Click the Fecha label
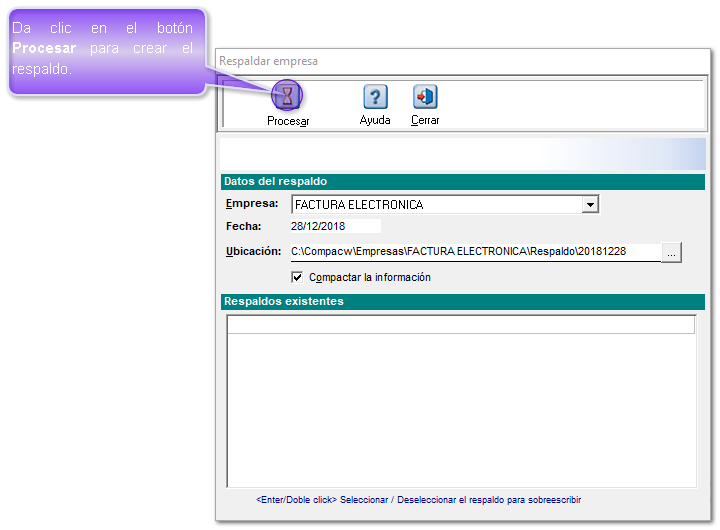720x530 pixels. tap(243, 226)
